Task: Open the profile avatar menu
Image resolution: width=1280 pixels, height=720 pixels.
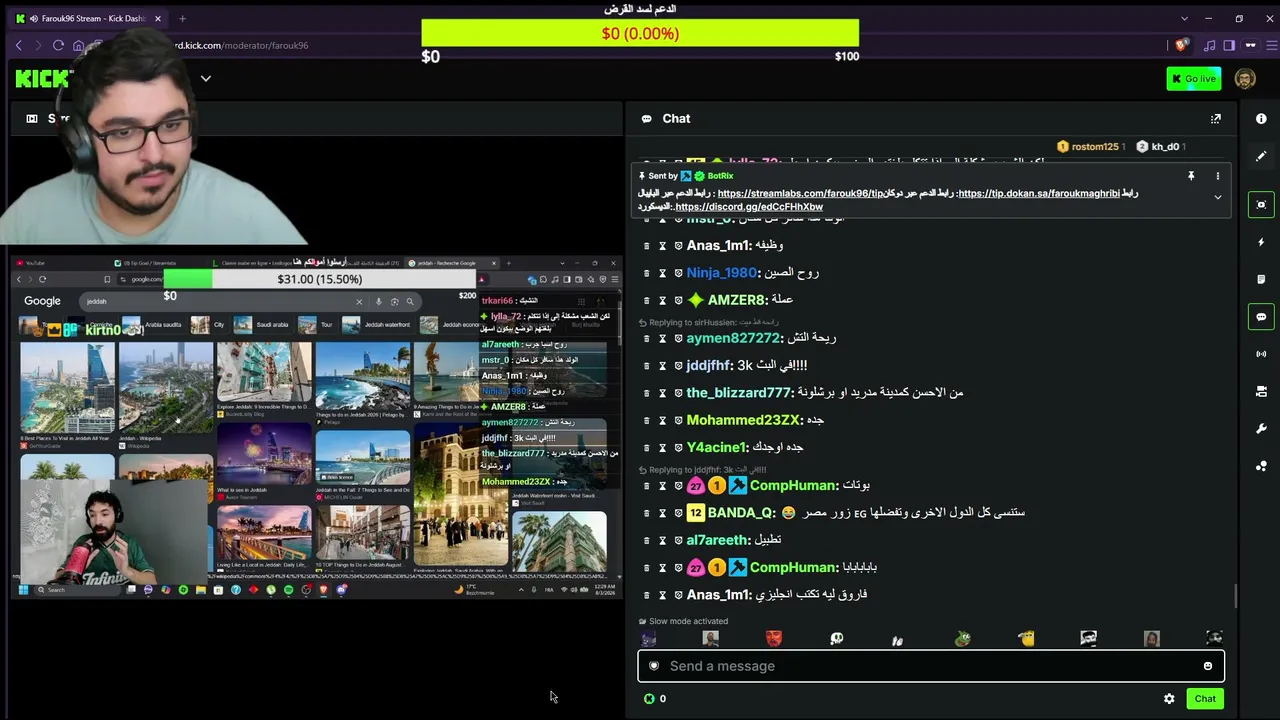Action: [x=1245, y=79]
